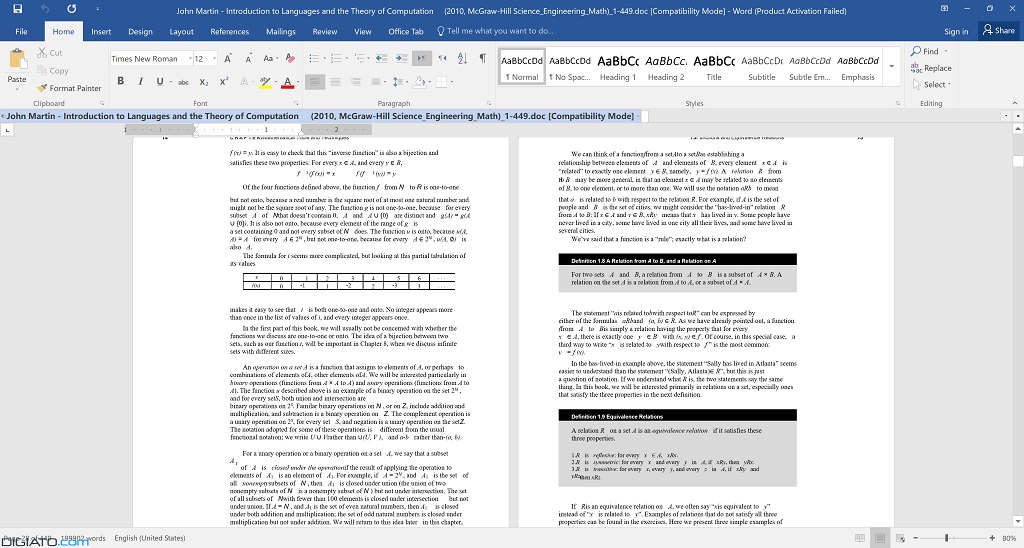The height and width of the screenshot is (548, 1024).
Task: Click the text highlight color marker
Action: click(264, 82)
